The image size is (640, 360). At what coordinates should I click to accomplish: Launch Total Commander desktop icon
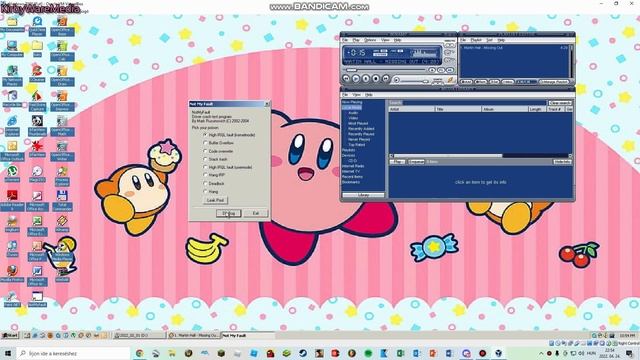click(x=62, y=200)
